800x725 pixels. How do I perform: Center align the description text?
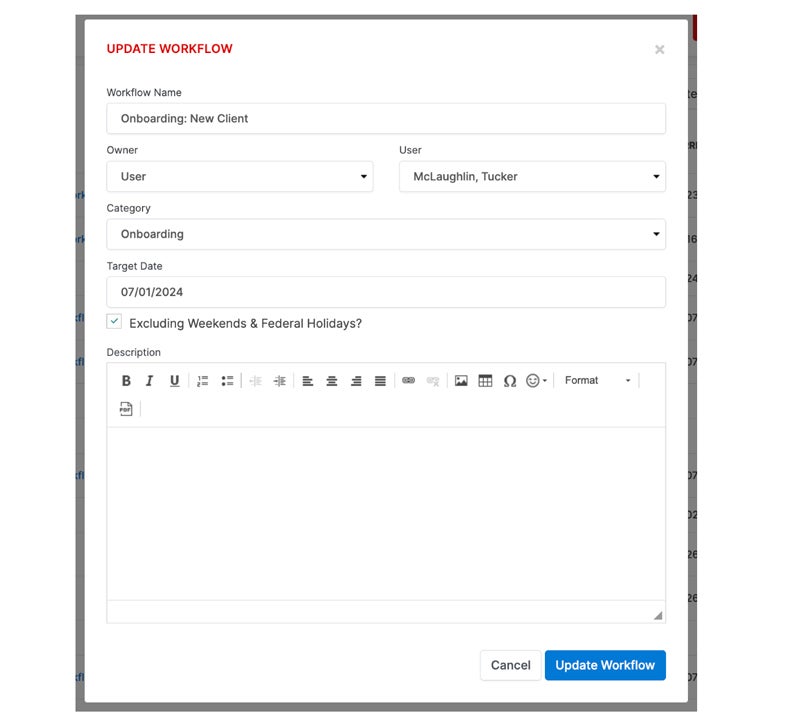(332, 381)
